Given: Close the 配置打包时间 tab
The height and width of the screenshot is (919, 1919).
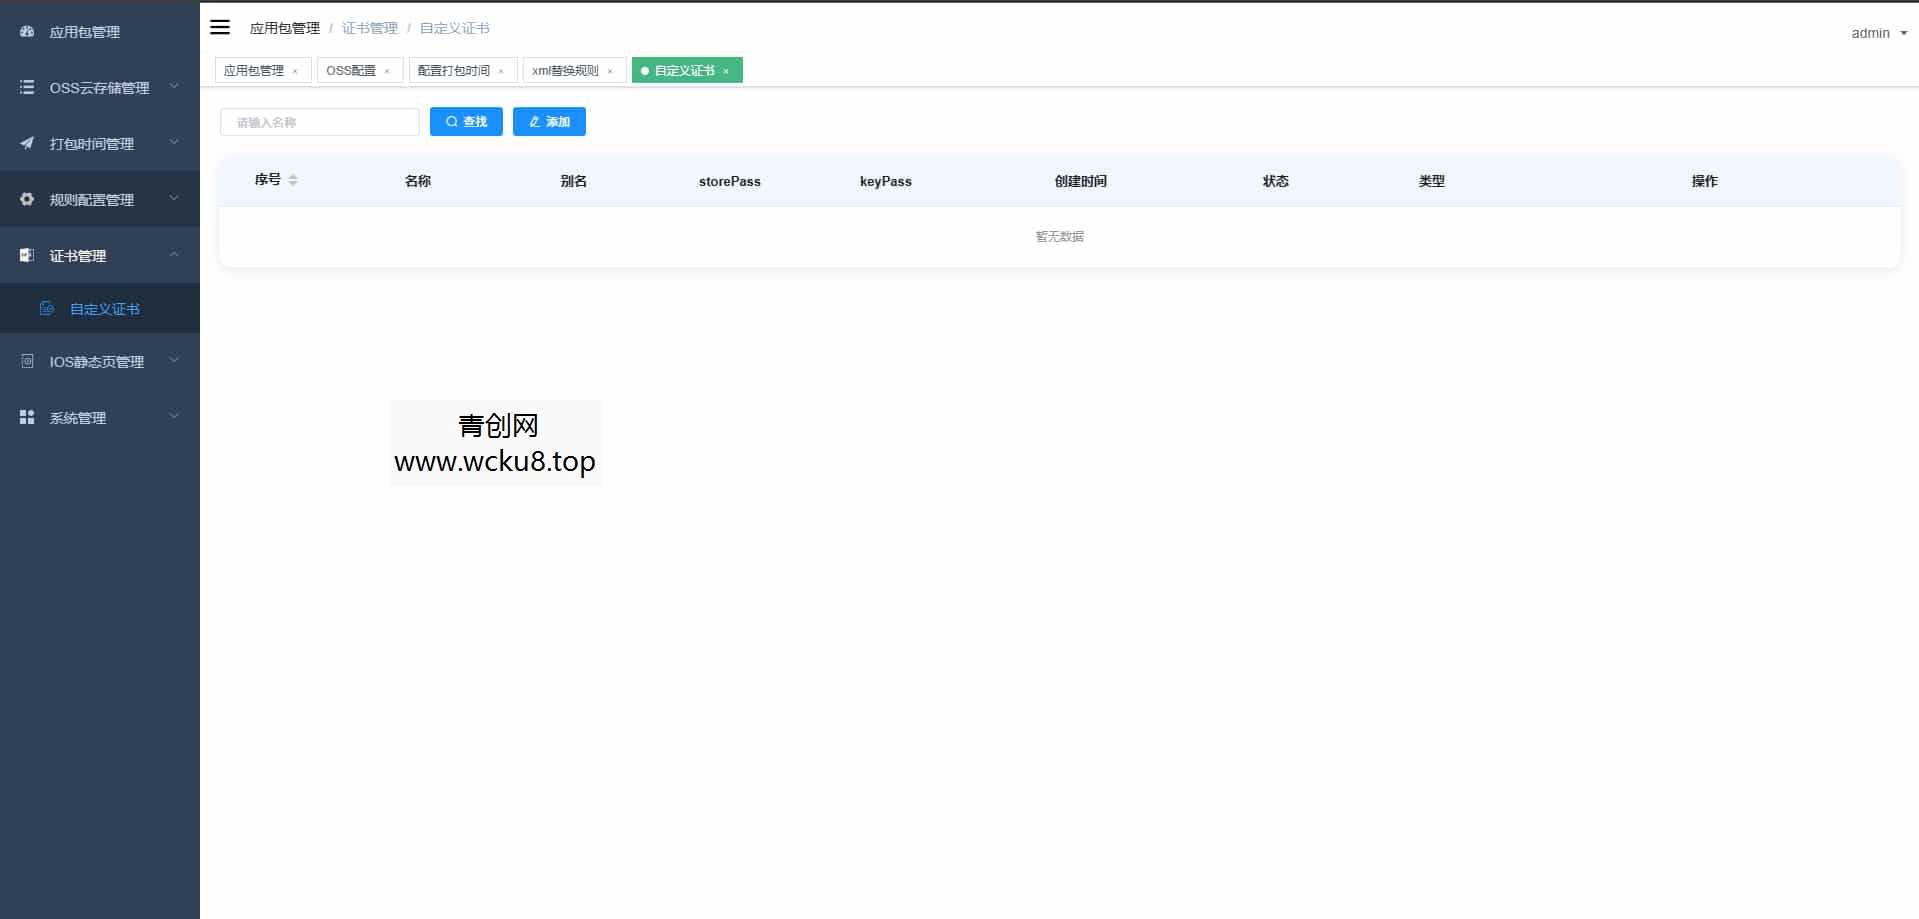Looking at the screenshot, I should 501,72.
